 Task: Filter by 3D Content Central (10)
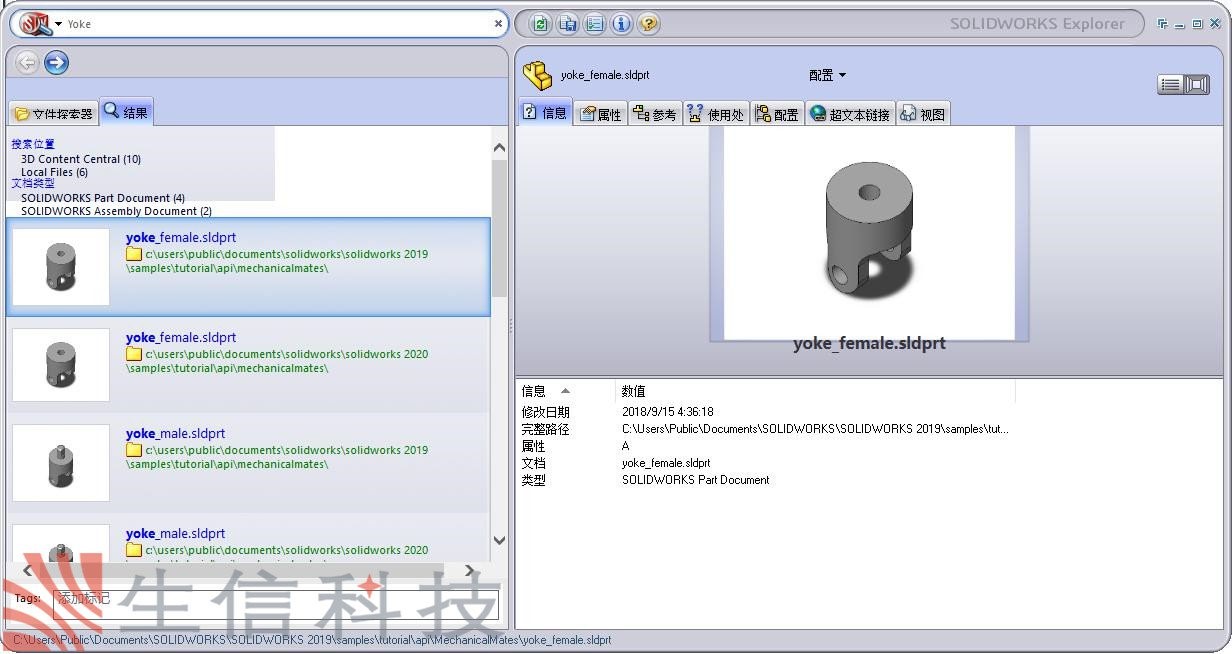click(x=81, y=159)
